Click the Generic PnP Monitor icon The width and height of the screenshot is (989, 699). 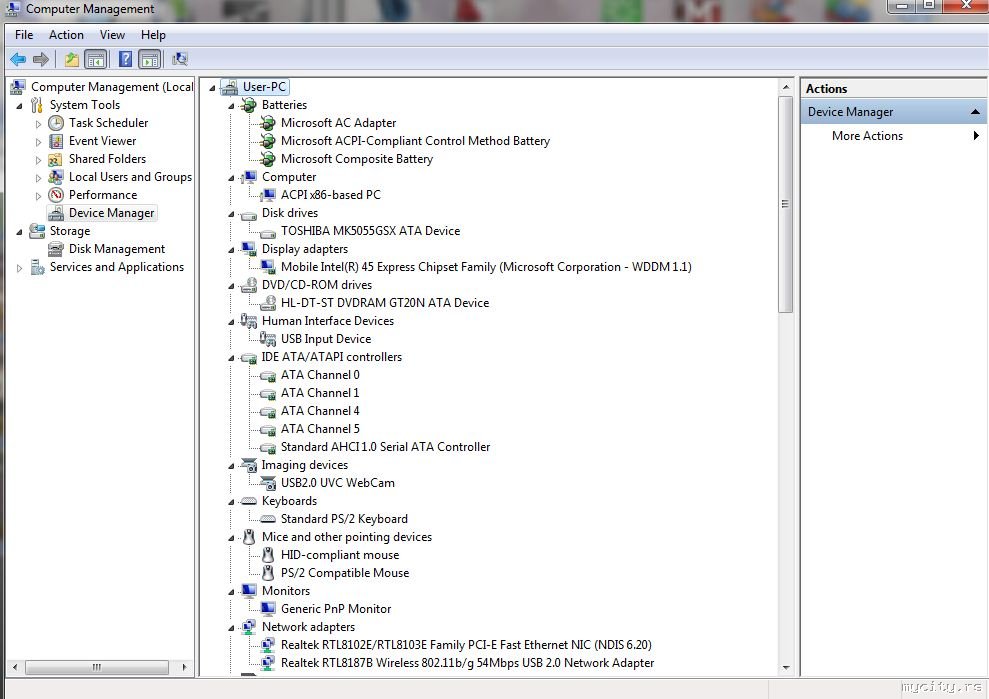pos(268,609)
